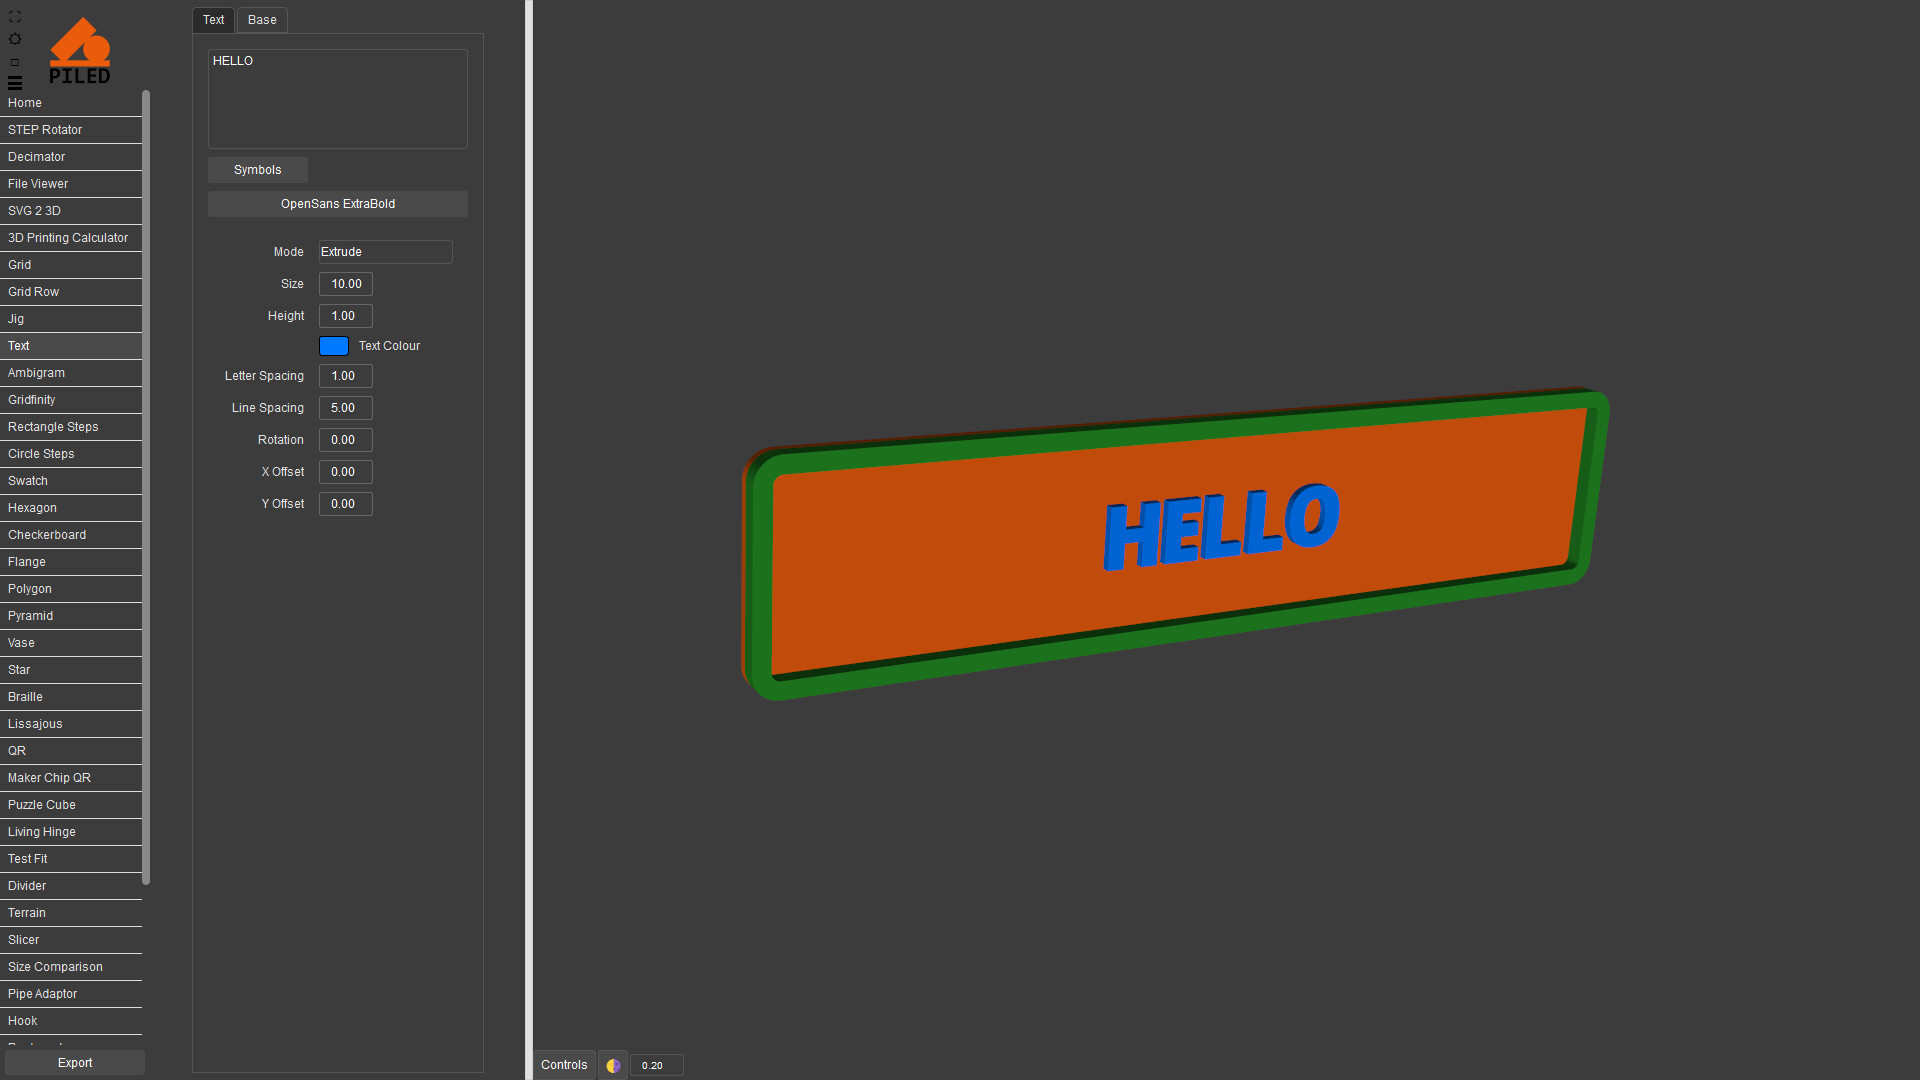Switch to the Base tab
Viewport: 1920px width, 1080px height.
pyautogui.click(x=262, y=20)
